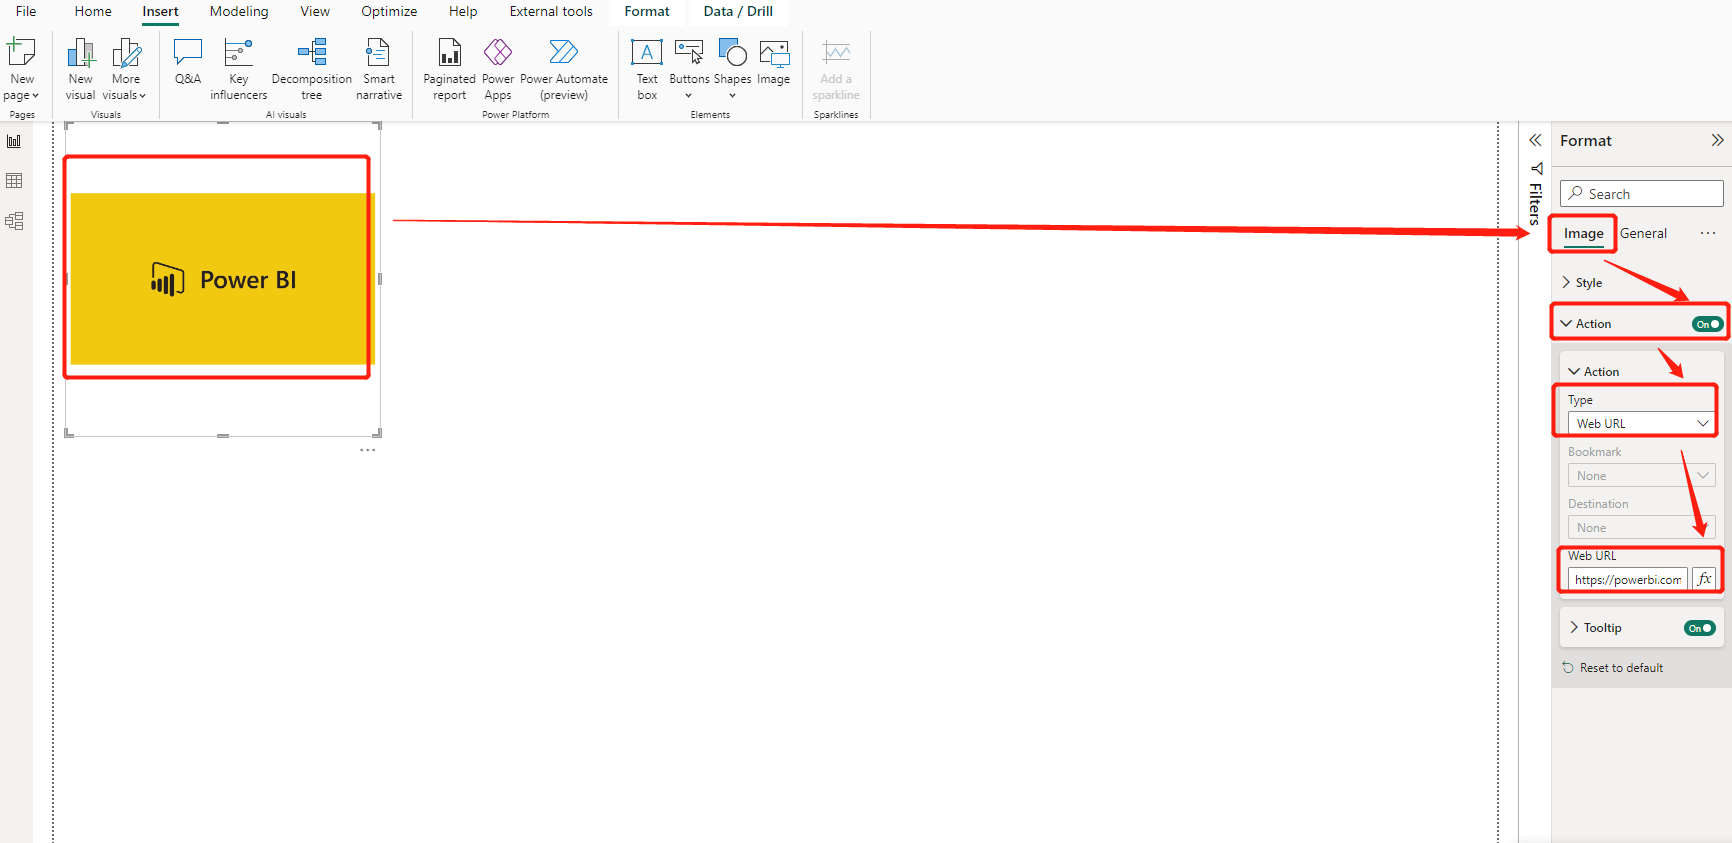Open conditional formatting fx for Web URL
Image resolution: width=1732 pixels, height=843 pixels.
(1704, 579)
